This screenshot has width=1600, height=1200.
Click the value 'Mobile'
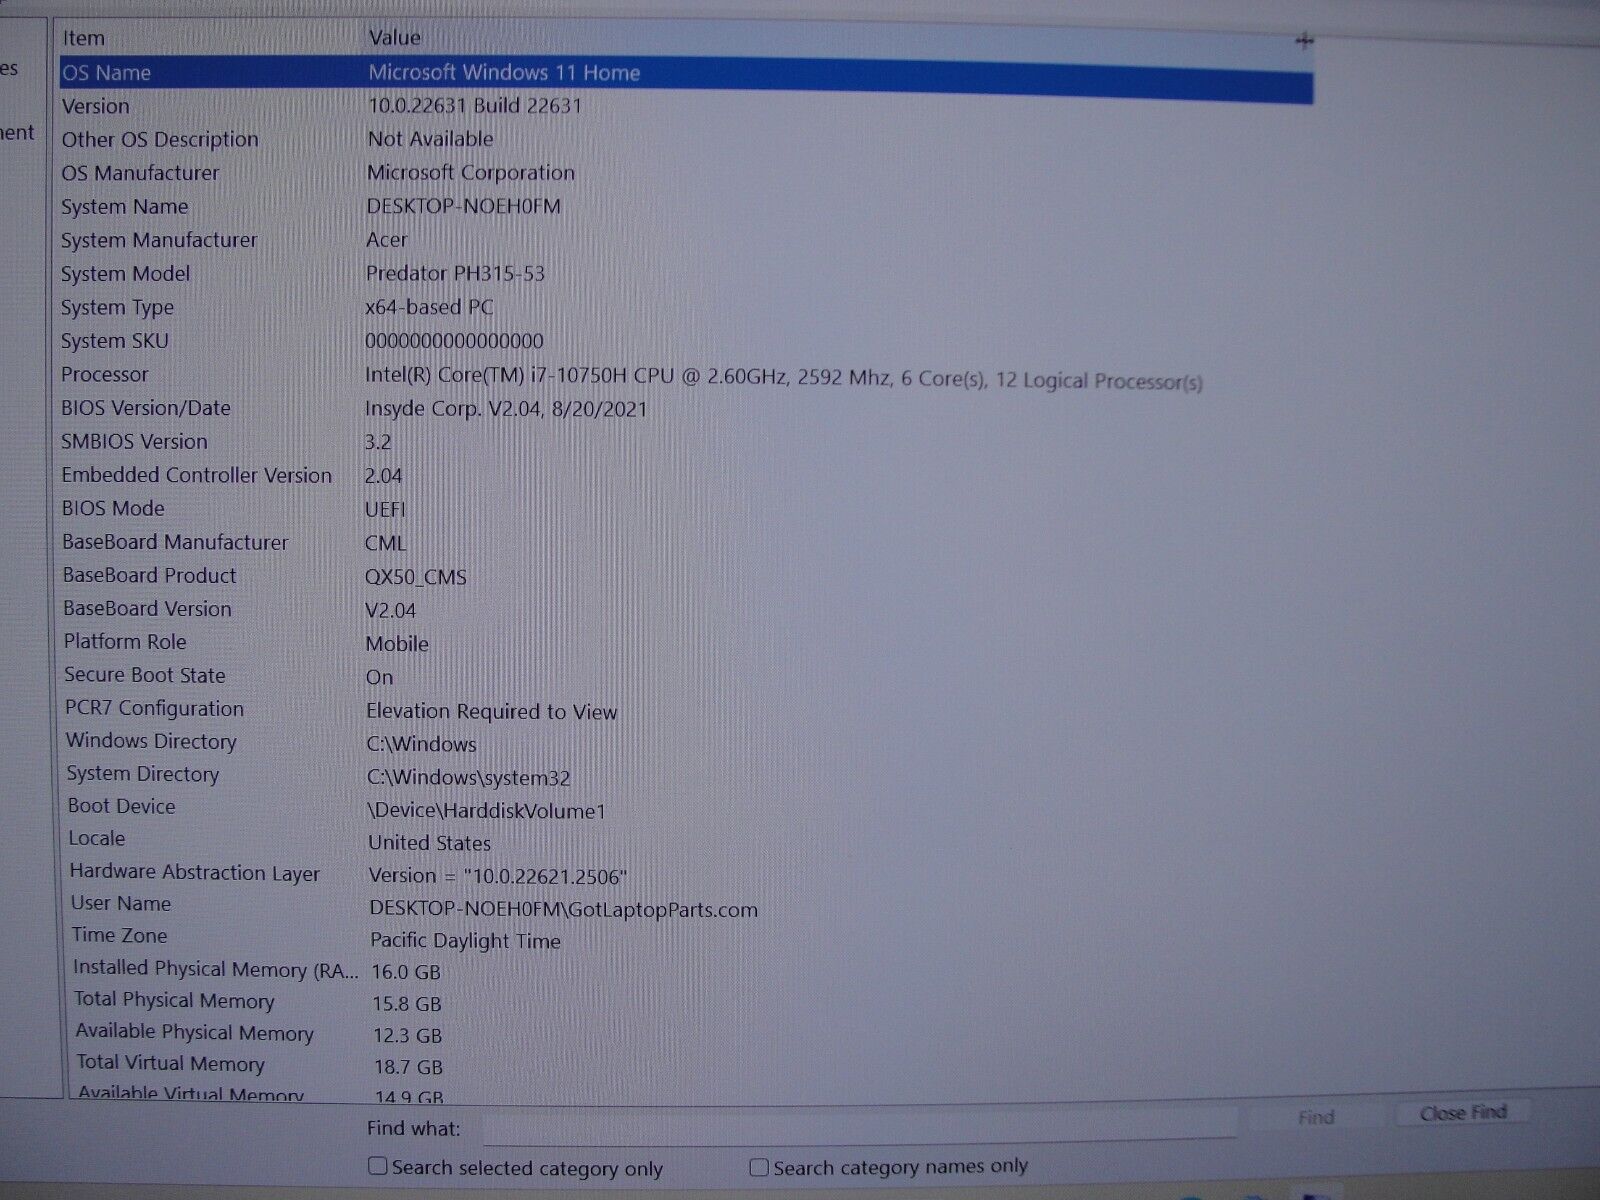[397, 644]
